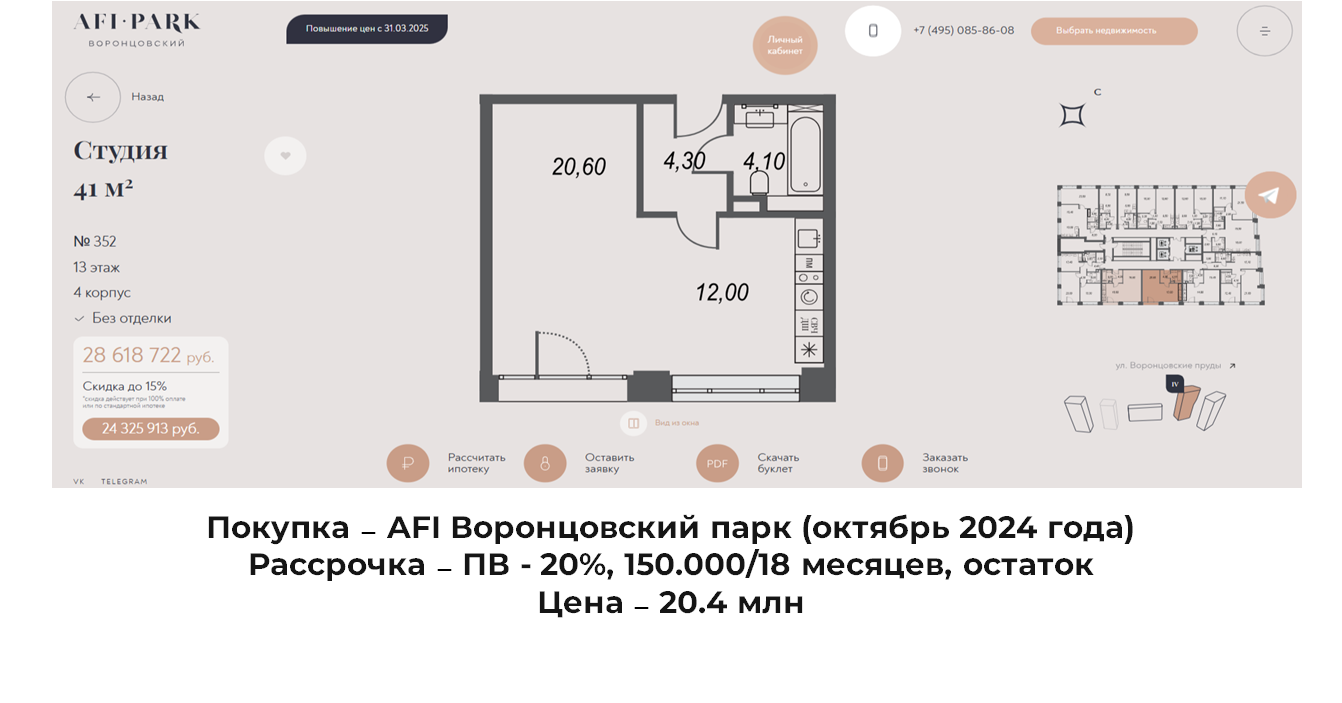Screen dimensions: 1342x703
Task: Click the phone icon in white circle
Action: [x=873, y=30]
